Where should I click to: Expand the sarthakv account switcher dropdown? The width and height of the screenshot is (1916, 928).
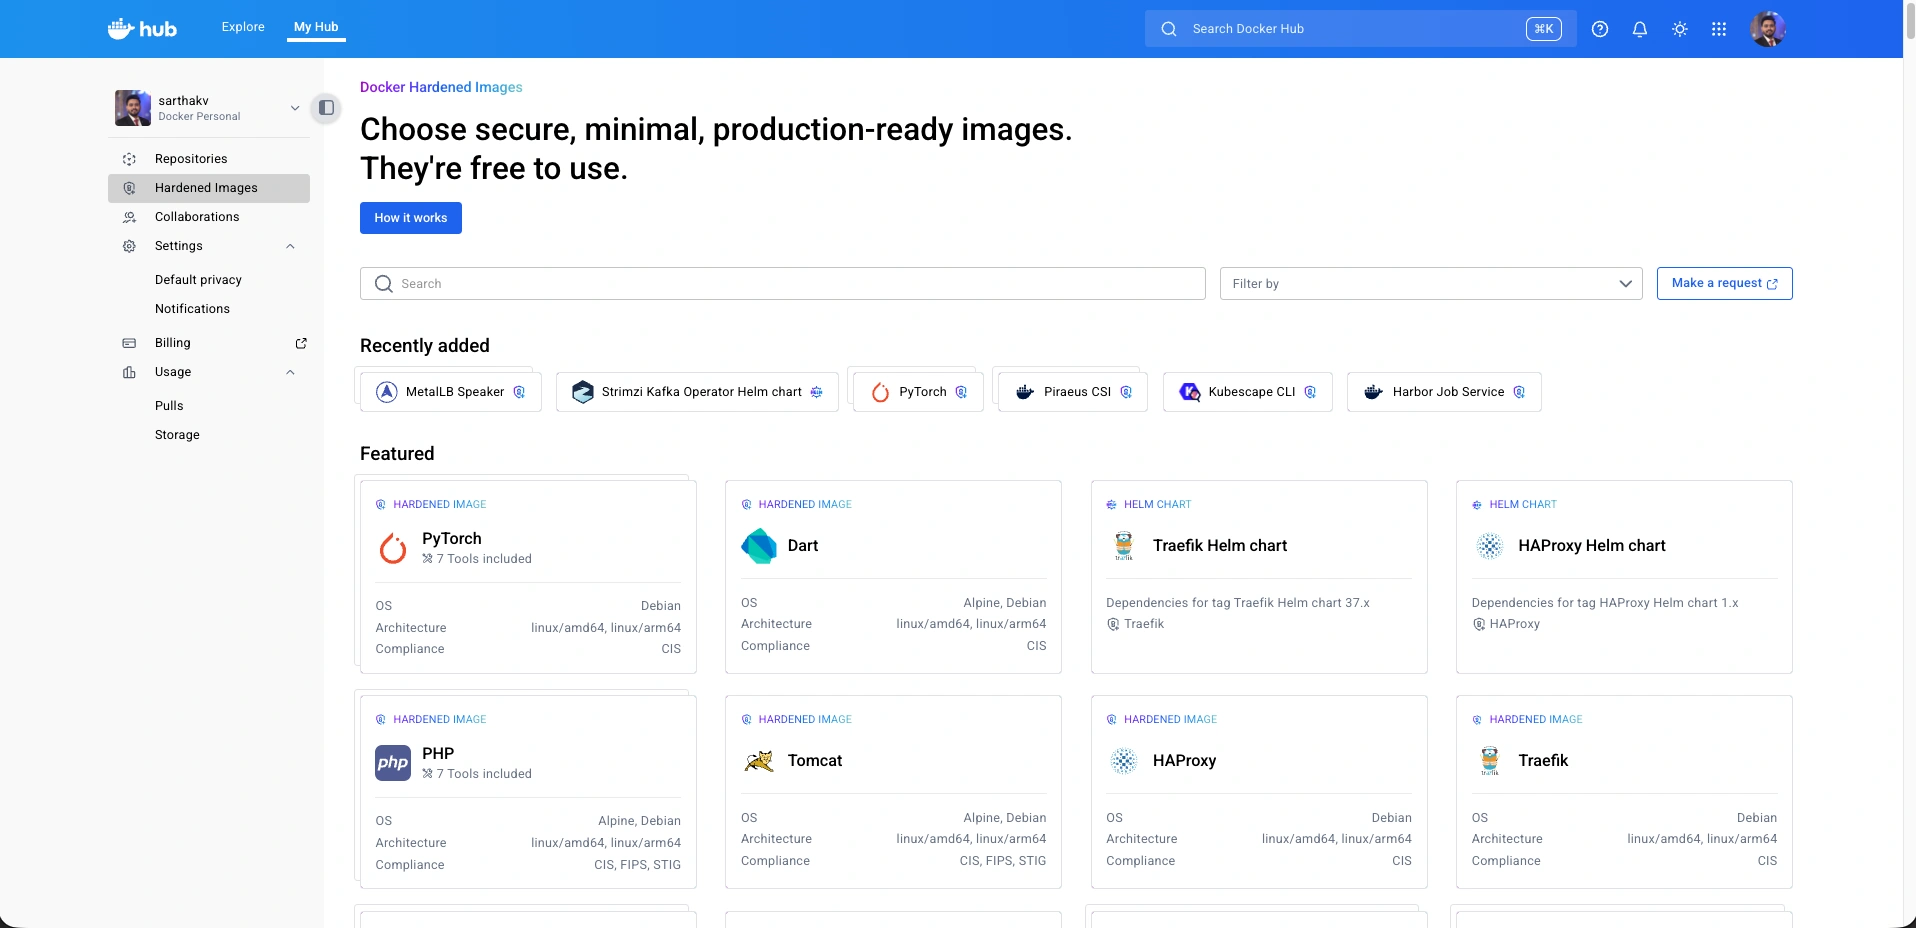point(295,108)
